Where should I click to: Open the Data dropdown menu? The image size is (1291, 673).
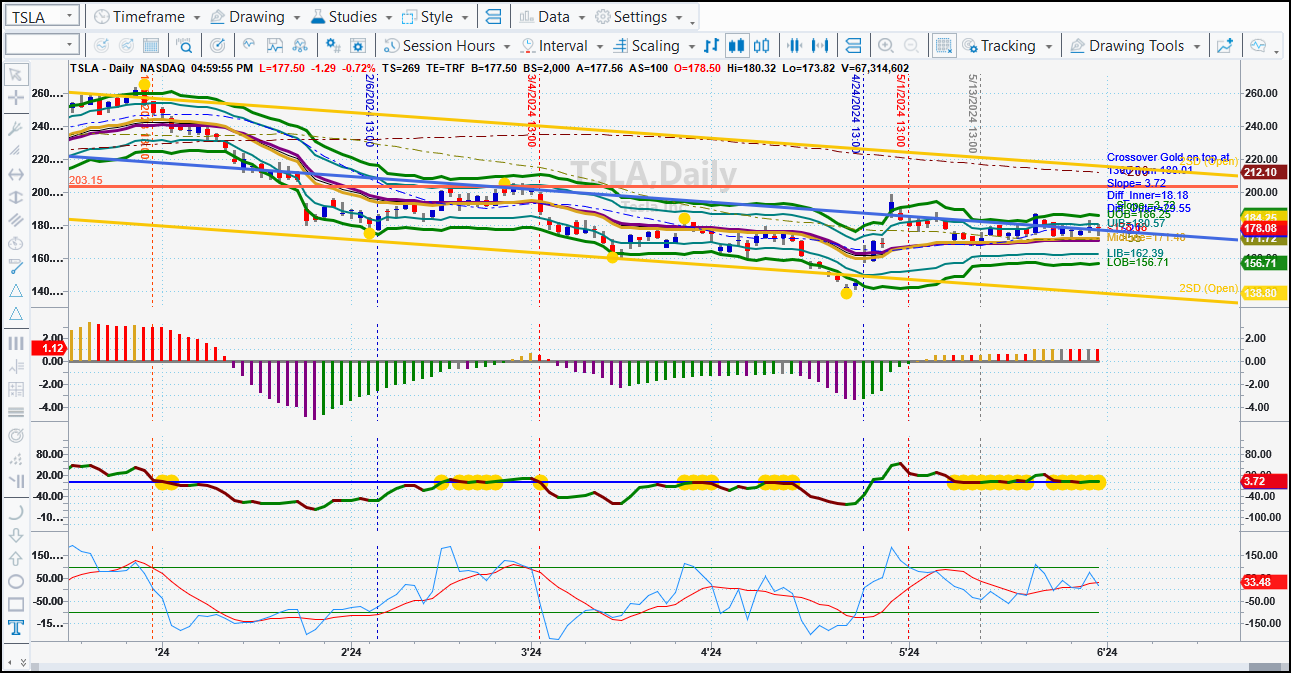point(553,17)
